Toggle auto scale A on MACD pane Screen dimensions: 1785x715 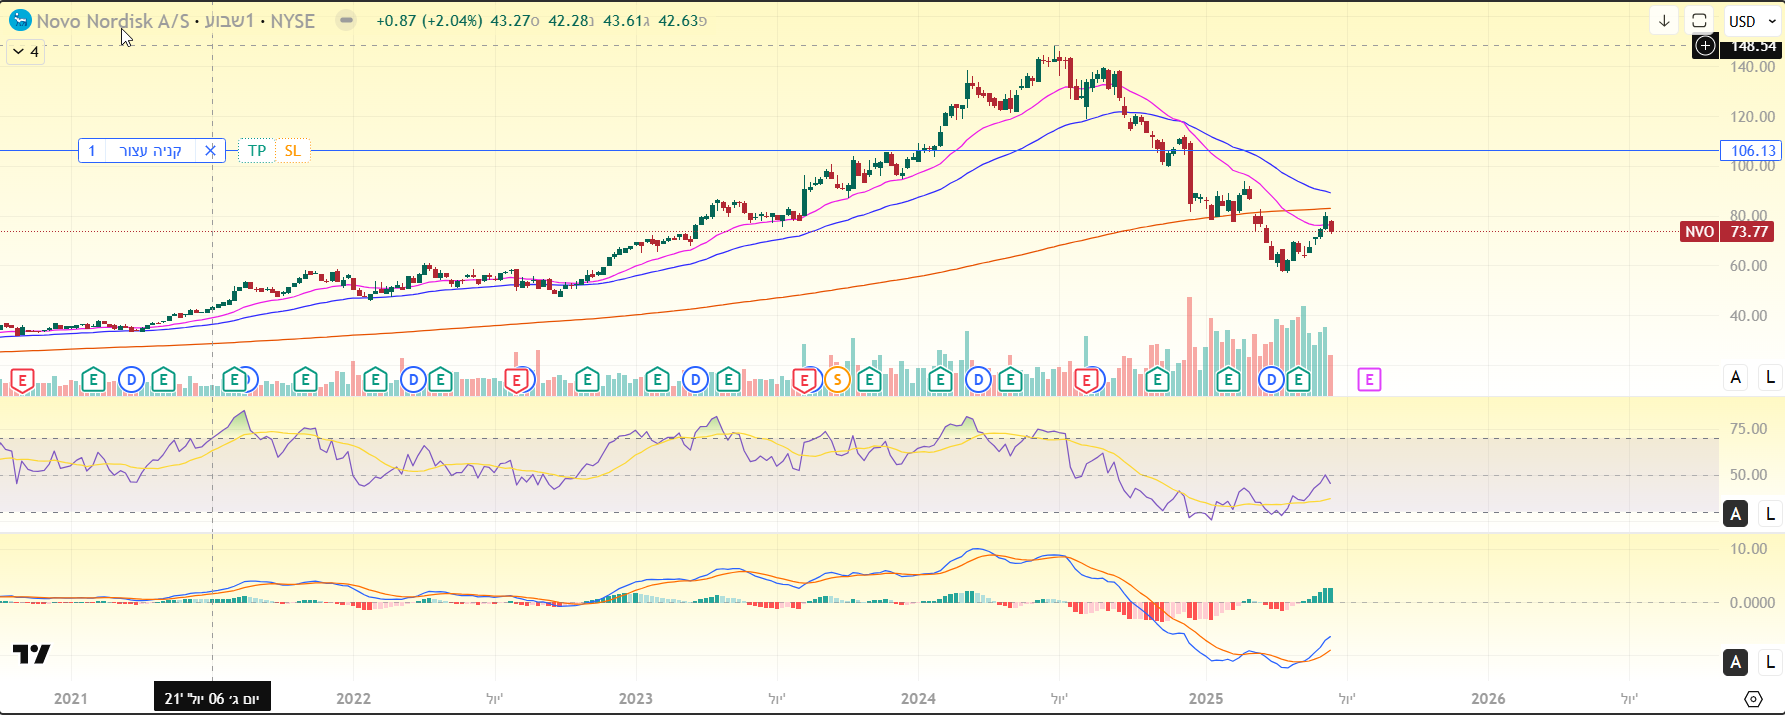pos(1736,662)
